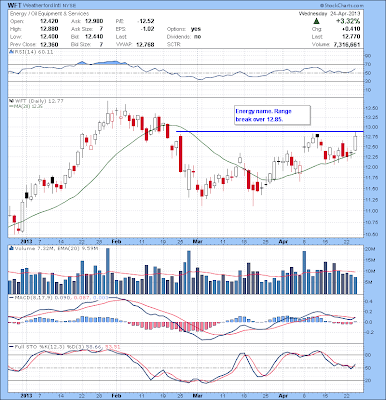Viewport: 386px width, 400px height.
Task: Click the blue horizontal resistance line
Action: coord(269,132)
